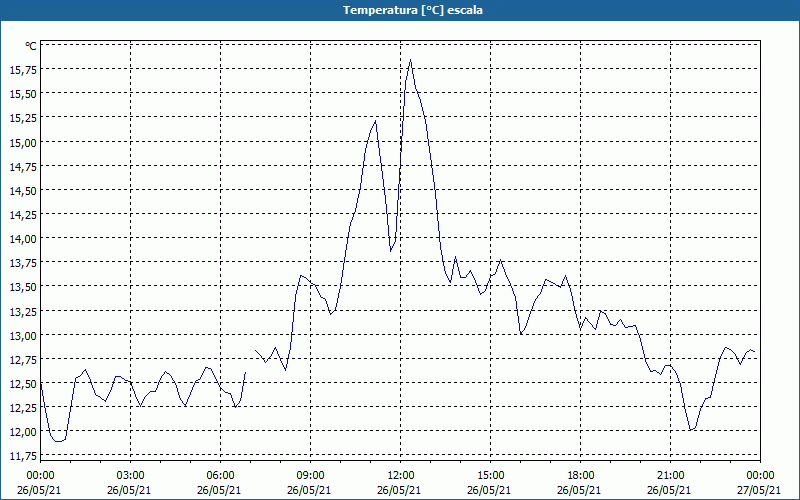The width and height of the screenshot is (800, 500).
Task: Click the 15,00 y-axis value
Action: (23, 142)
